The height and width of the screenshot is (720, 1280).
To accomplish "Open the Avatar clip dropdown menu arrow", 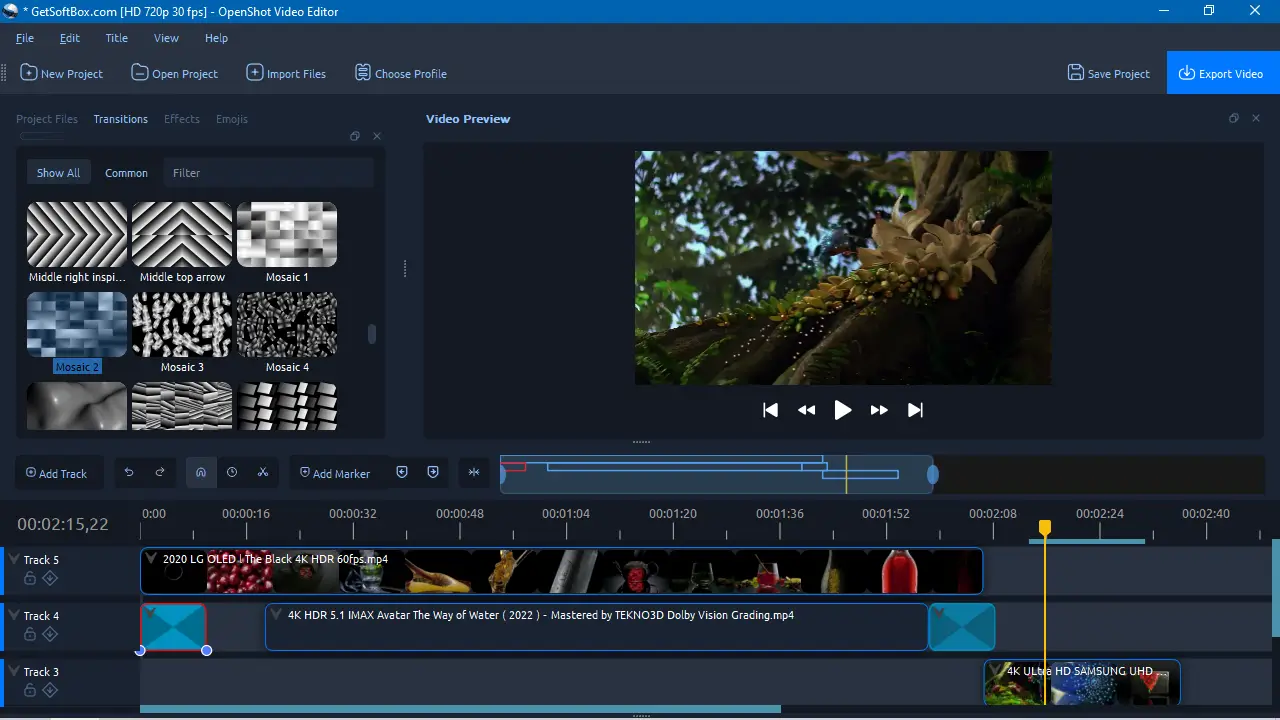I will 276,614.
